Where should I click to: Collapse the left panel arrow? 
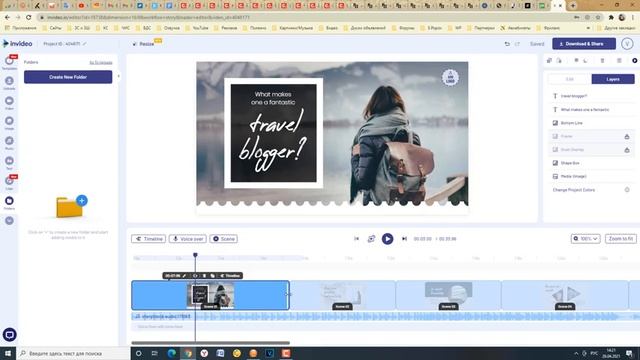119,76
